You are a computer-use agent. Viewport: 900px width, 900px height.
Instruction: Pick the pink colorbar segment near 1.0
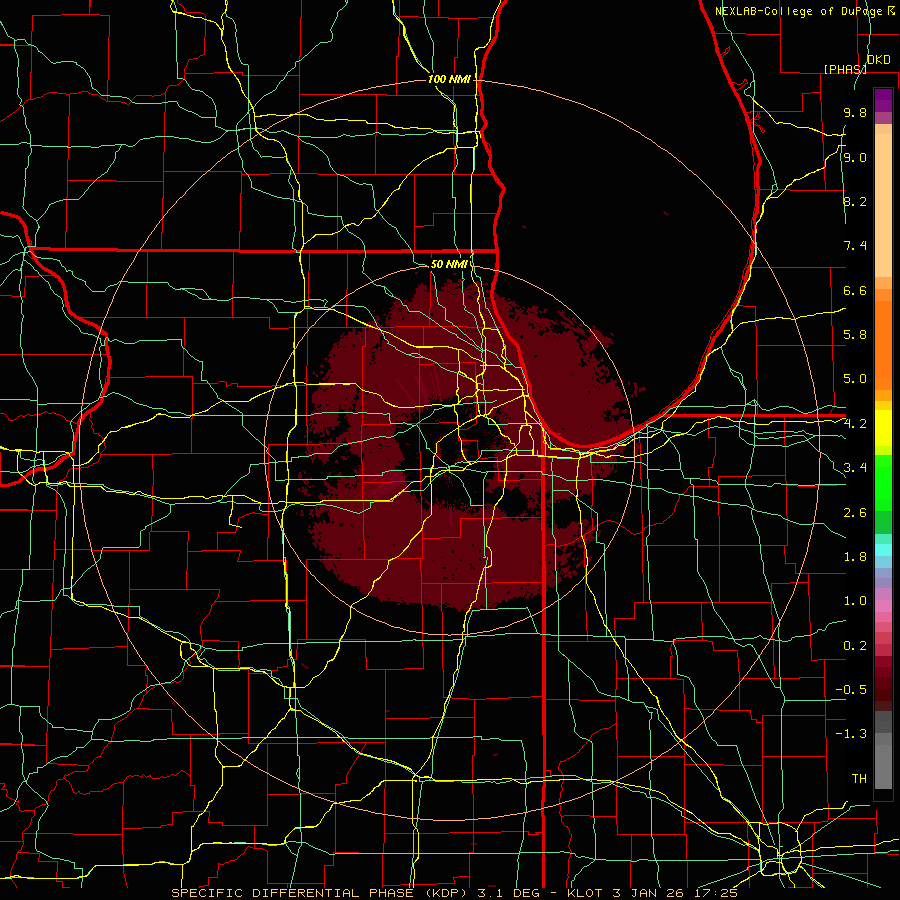[x=883, y=606]
